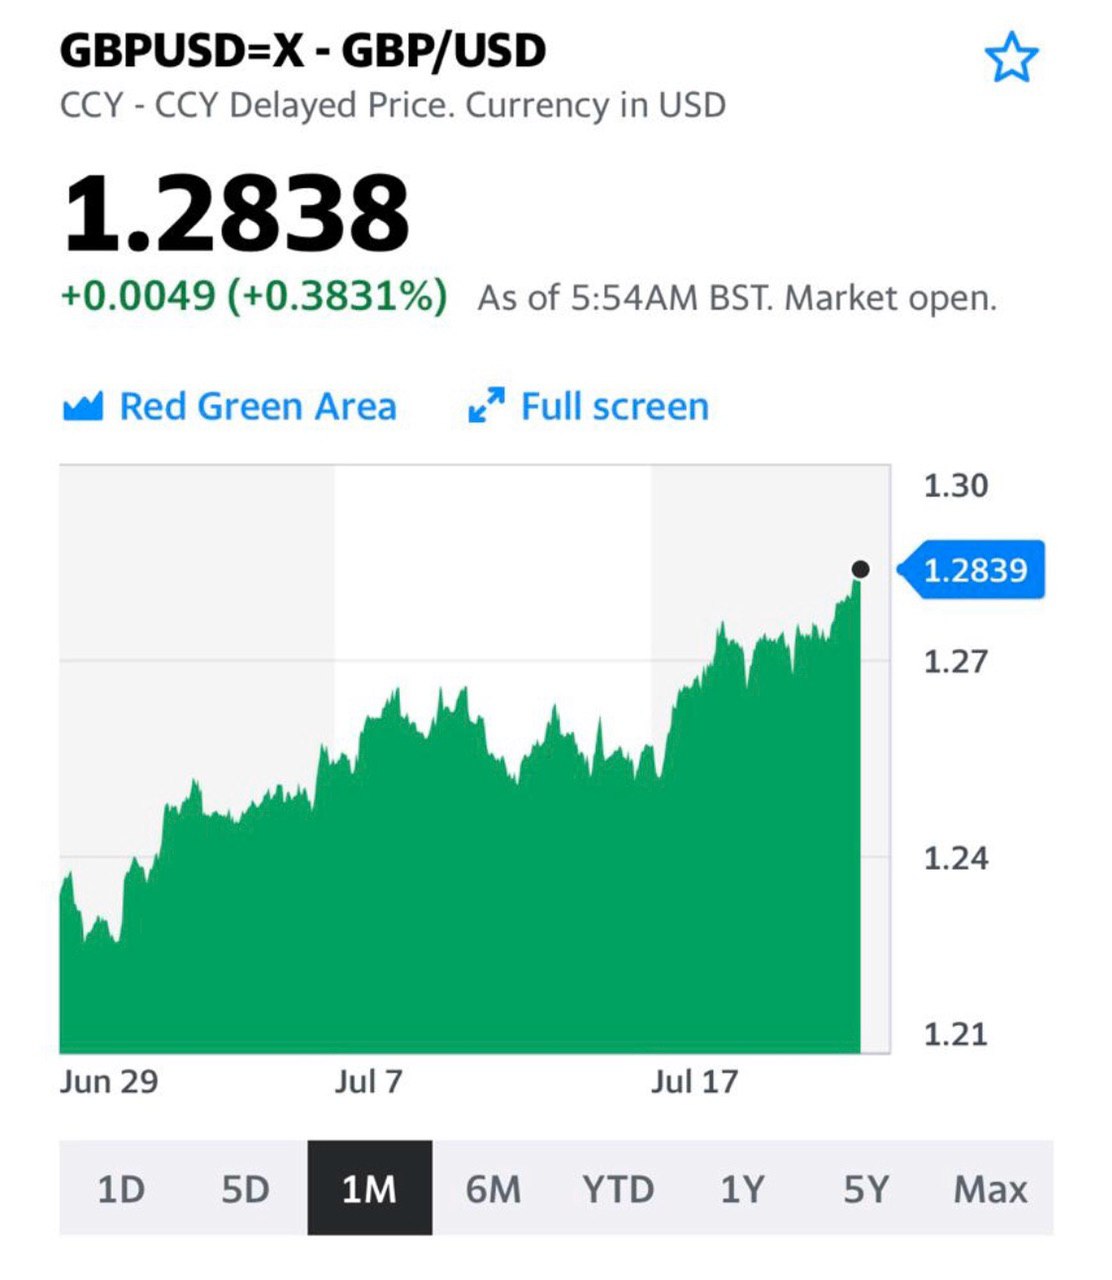Select the 1M time range tab
This screenshot has width=1112, height=1280.
pyautogui.click(x=370, y=1189)
